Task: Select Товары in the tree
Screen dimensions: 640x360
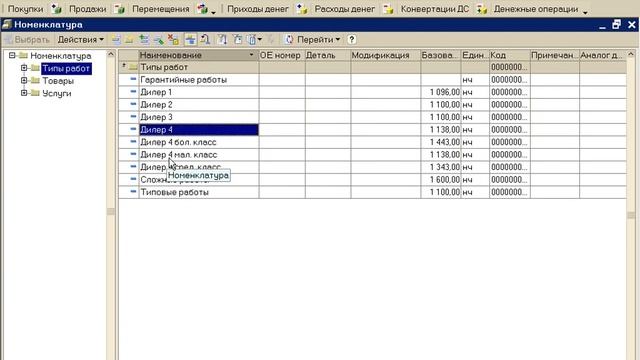Action: coord(58,81)
